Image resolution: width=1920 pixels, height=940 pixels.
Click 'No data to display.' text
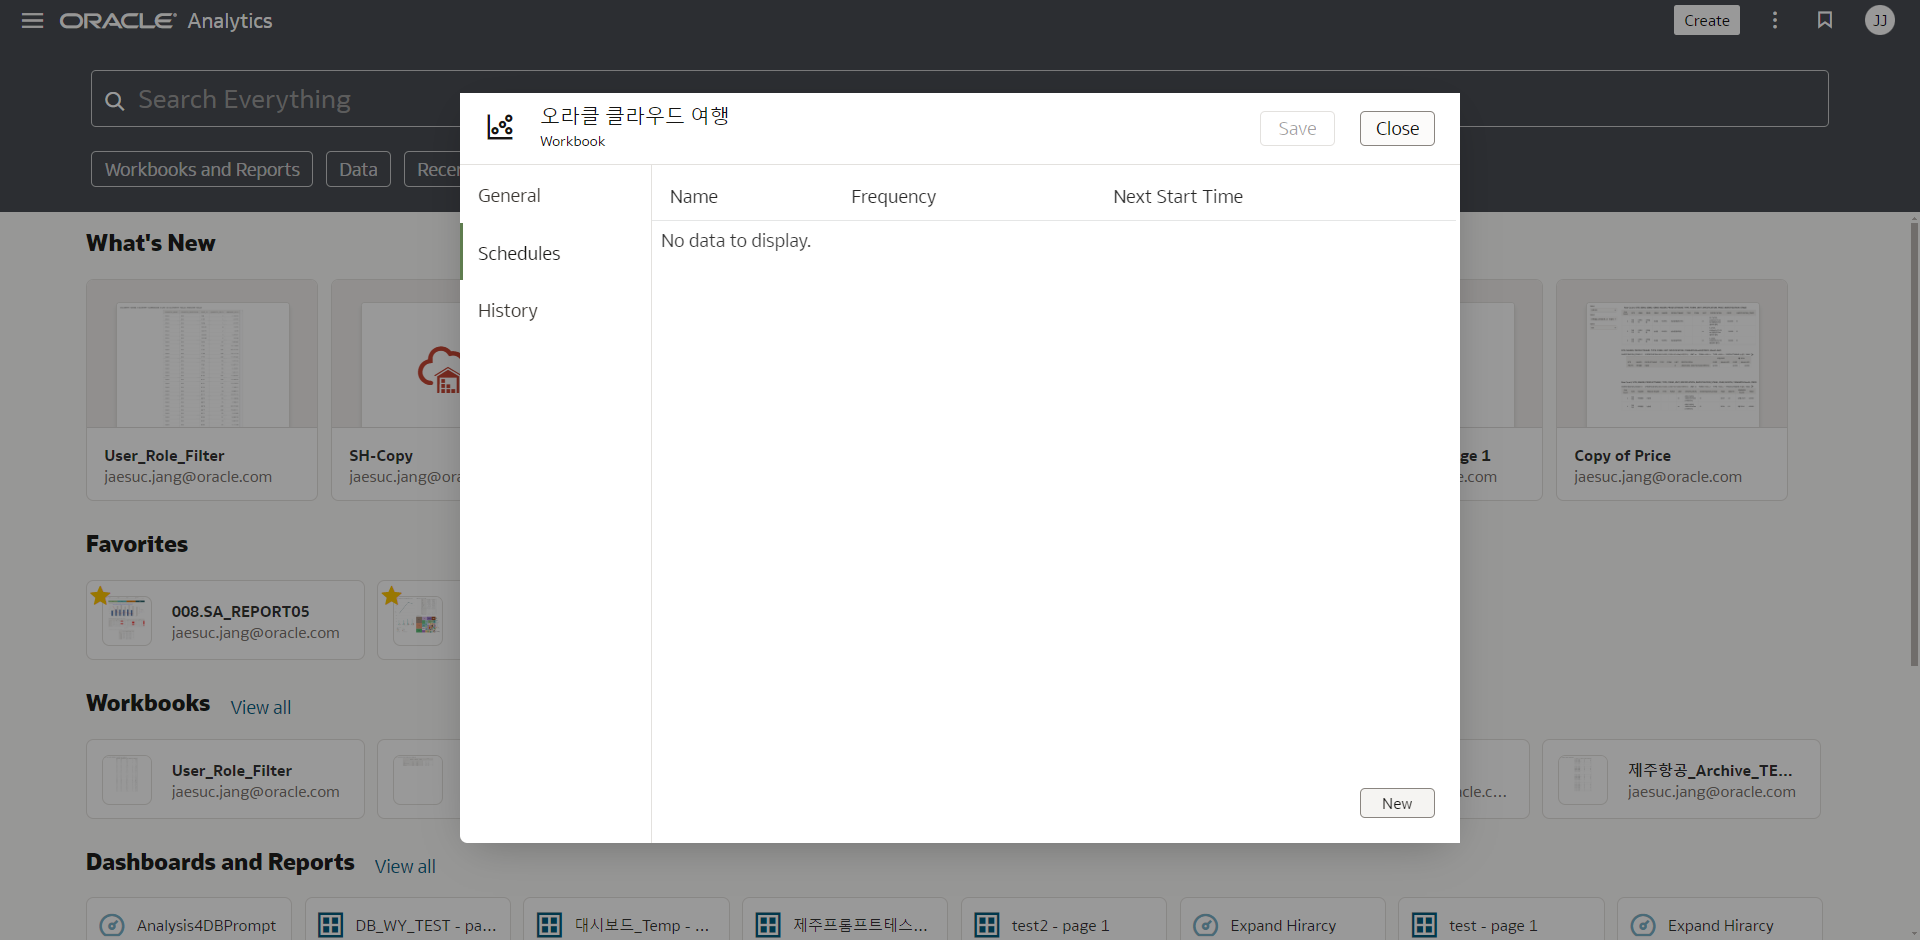[x=736, y=241]
